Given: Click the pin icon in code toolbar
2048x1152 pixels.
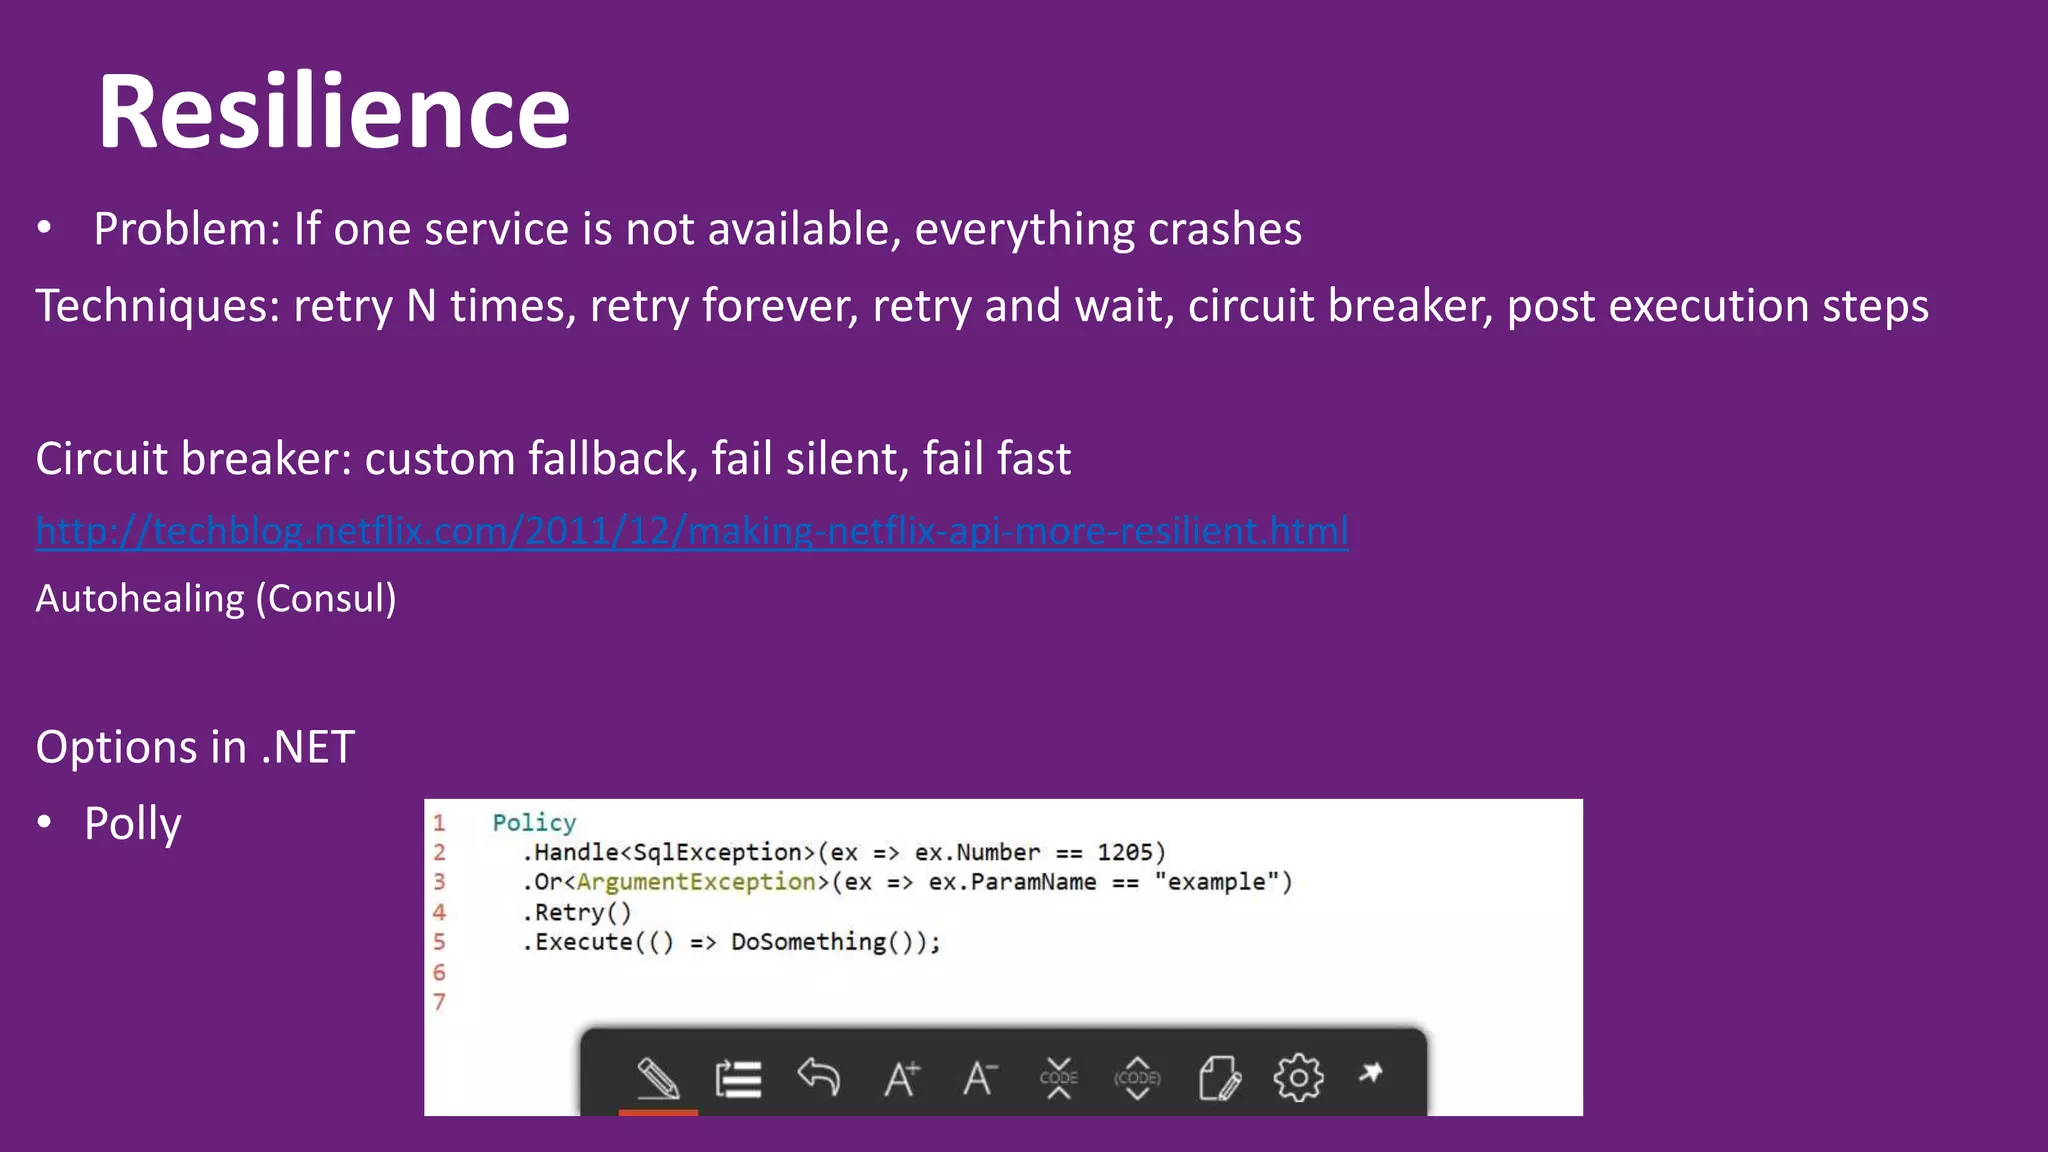Looking at the screenshot, I should [x=1371, y=1073].
